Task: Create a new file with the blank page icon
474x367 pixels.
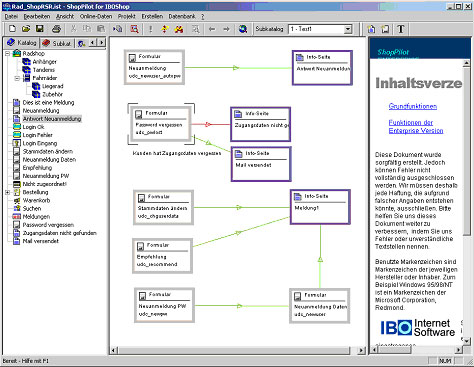Action: pos(12,29)
